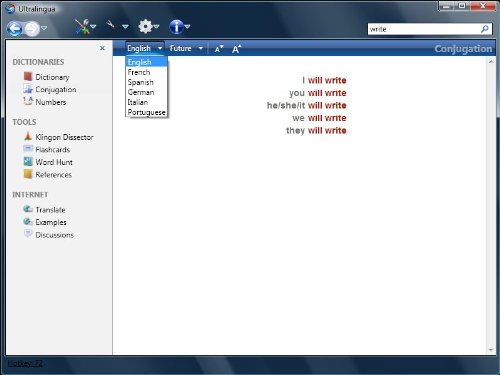
Task: Click the Conjugation sidebar icon
Action: pyautogui.click(x=28, y=89)
